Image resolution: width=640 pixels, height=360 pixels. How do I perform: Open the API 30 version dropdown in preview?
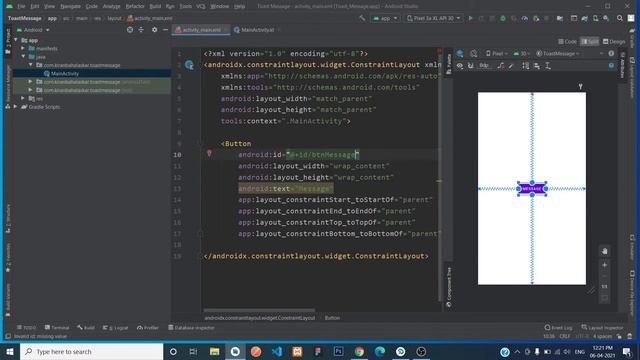522,53
